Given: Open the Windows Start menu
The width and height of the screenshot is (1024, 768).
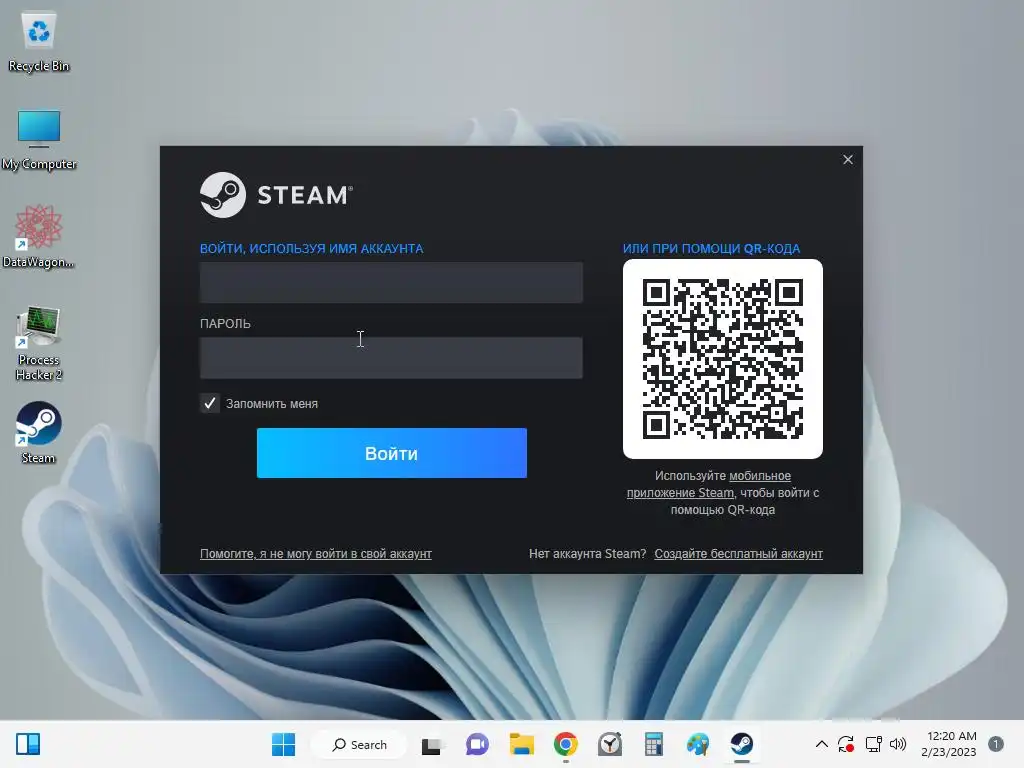Looking at the screenshot, I should coord(283,744).
